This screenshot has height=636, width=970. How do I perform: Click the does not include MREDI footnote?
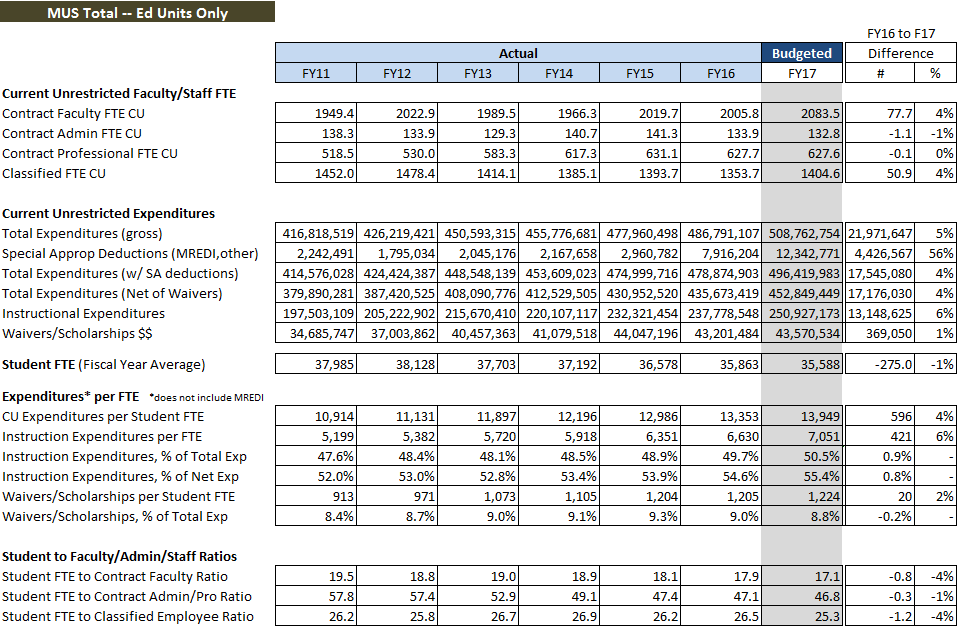click(x=206, y=397)
